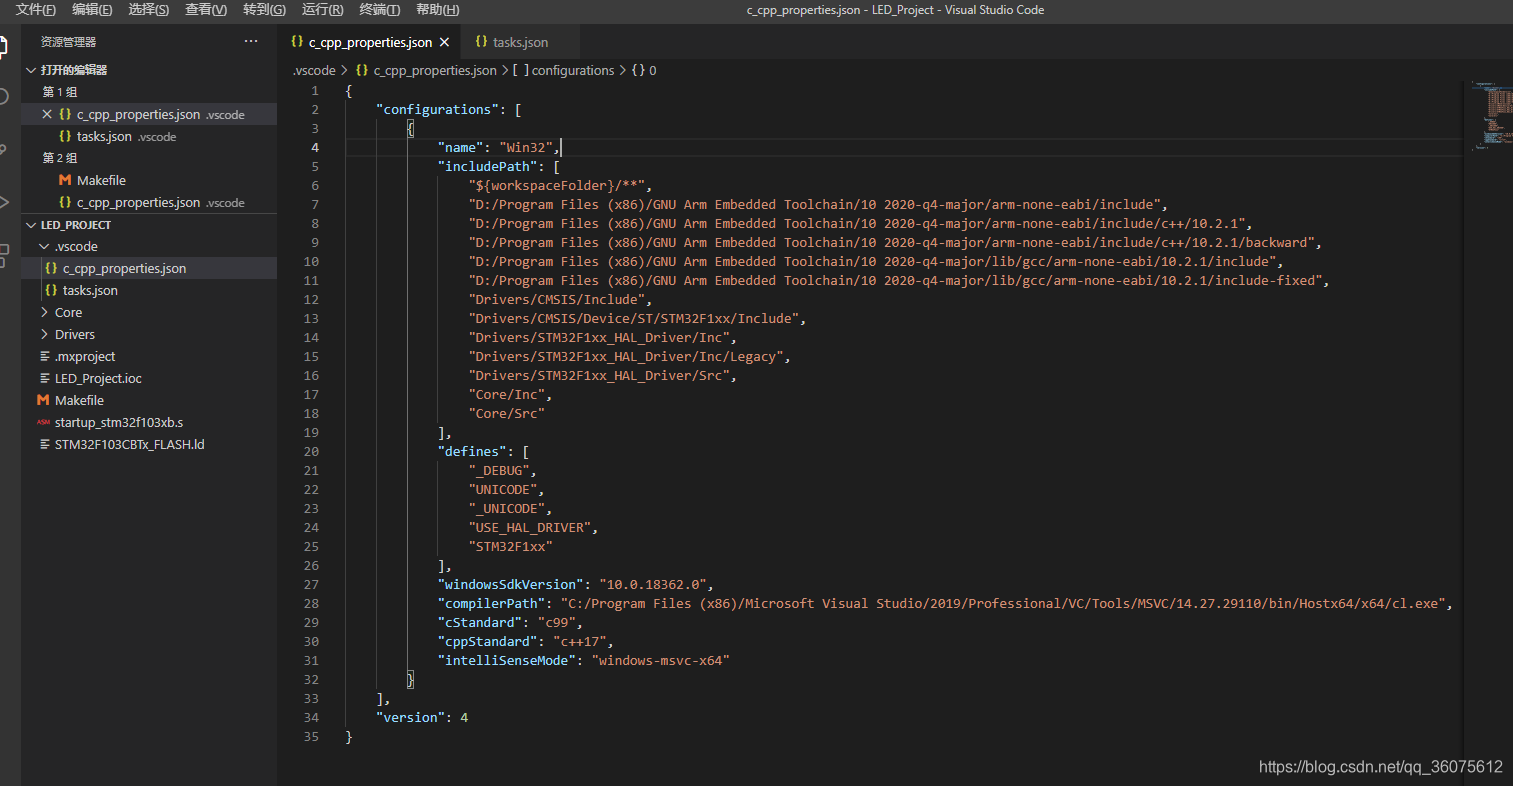Click Makefile M icon under group 2
Viewport: 1513px width, 786px height.
click(65, 180)
